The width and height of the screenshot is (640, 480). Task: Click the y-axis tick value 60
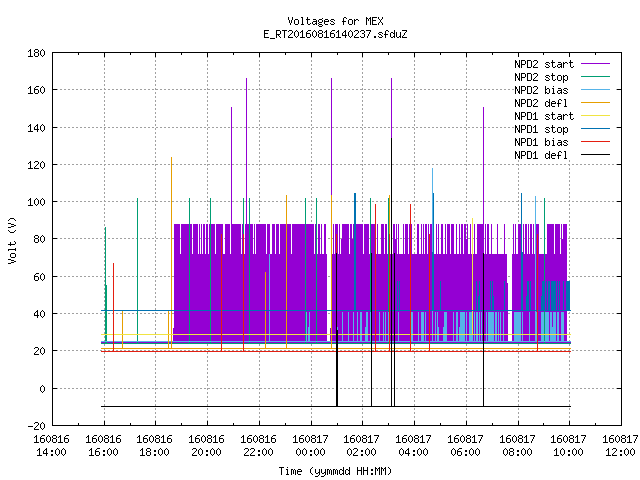(x=39, y=277)
